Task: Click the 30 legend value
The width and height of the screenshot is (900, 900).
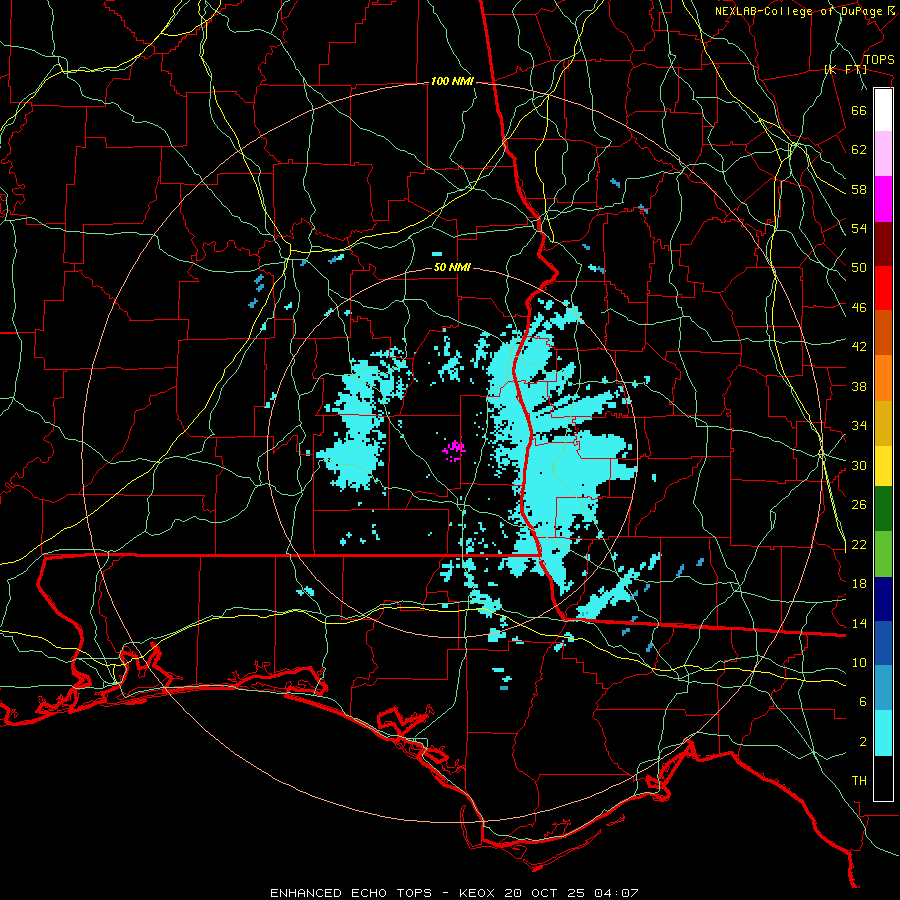Action: pyautogui.click(x=859, y=465)
